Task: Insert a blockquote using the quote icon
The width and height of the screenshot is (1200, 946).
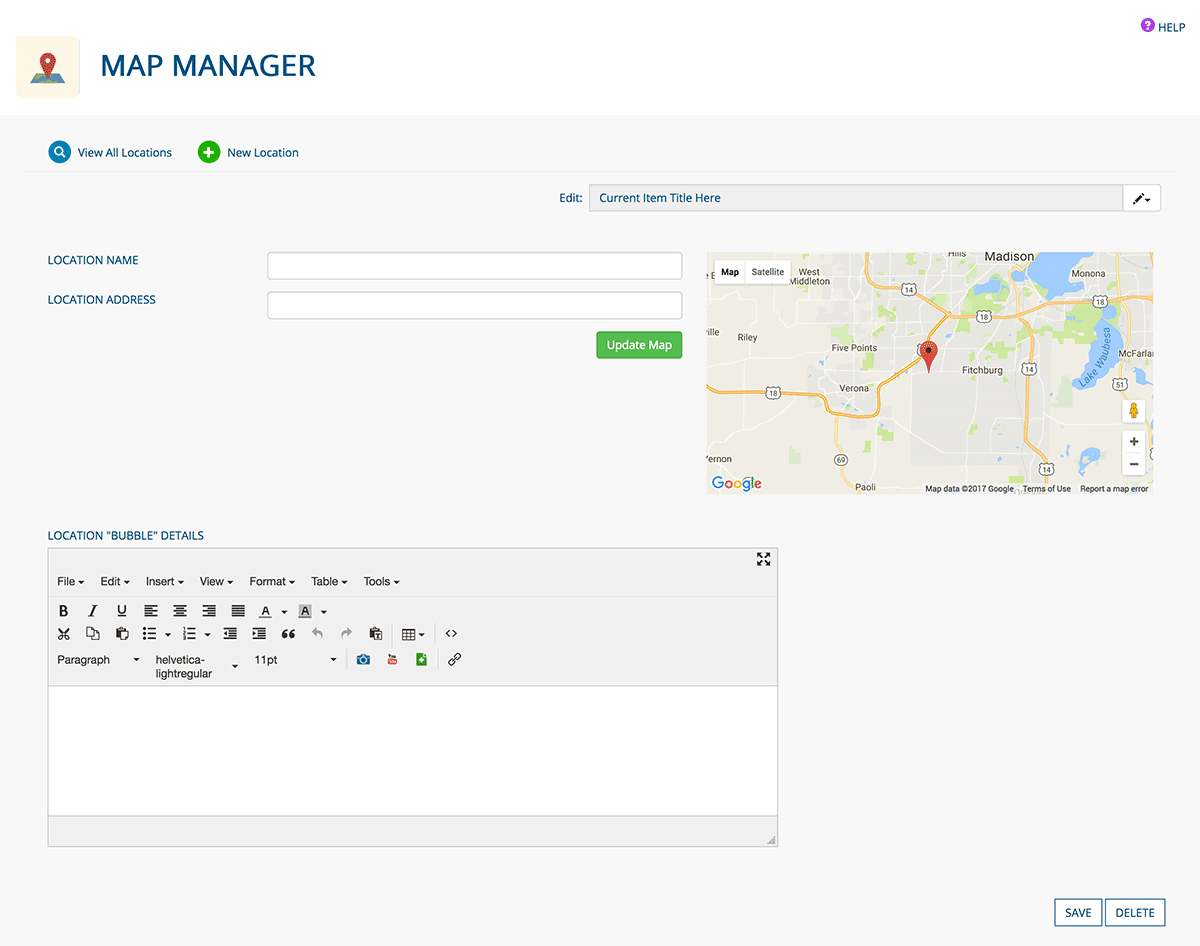Action: [288, 634]
